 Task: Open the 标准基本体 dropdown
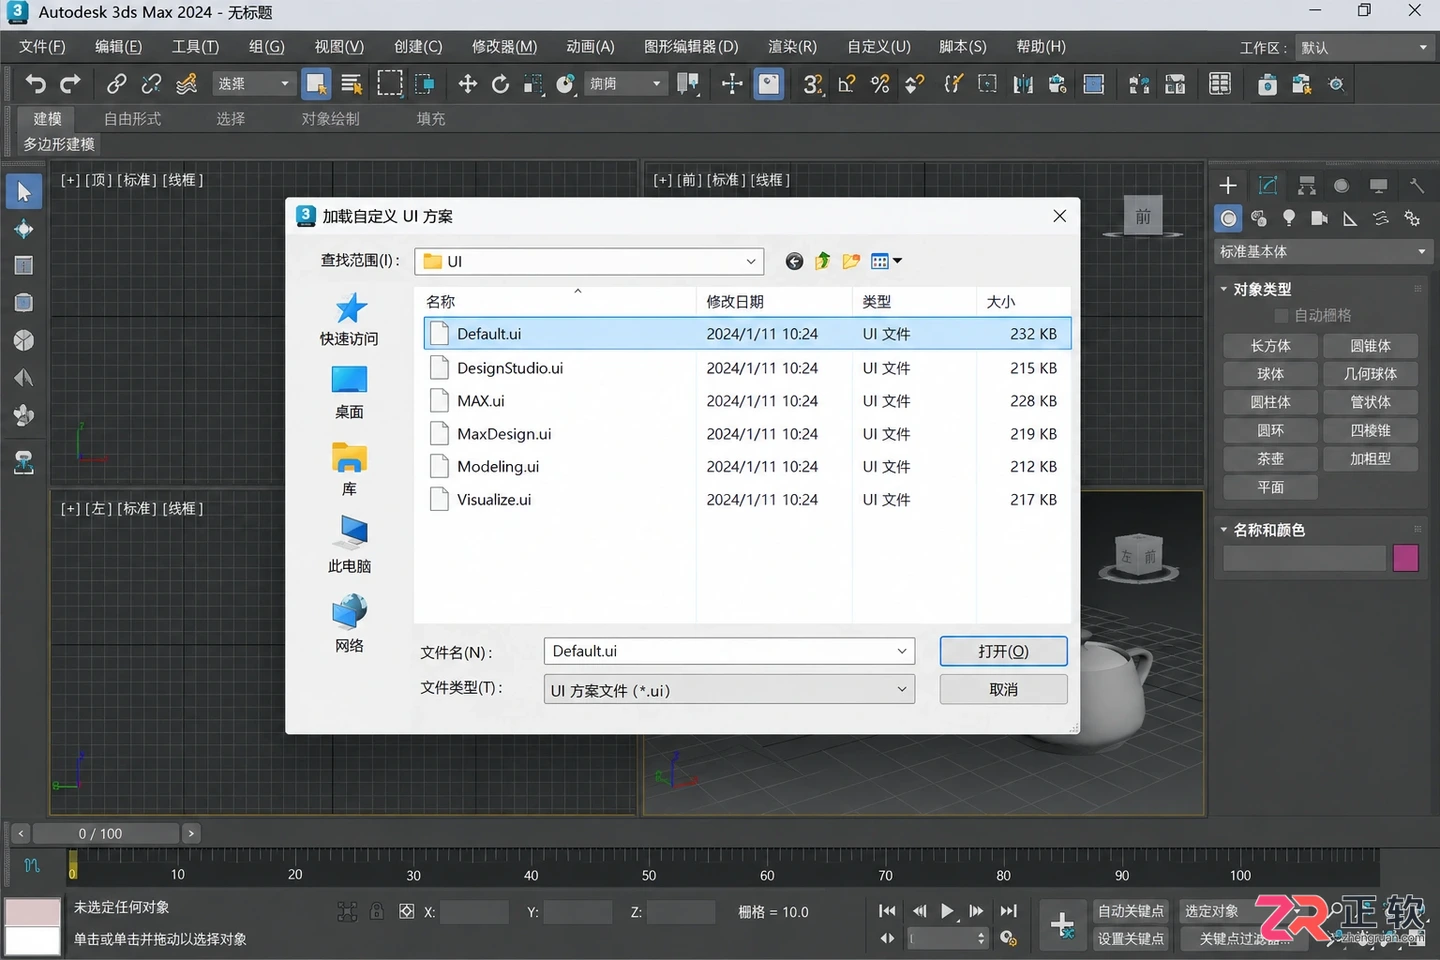tap(1323, 252)
